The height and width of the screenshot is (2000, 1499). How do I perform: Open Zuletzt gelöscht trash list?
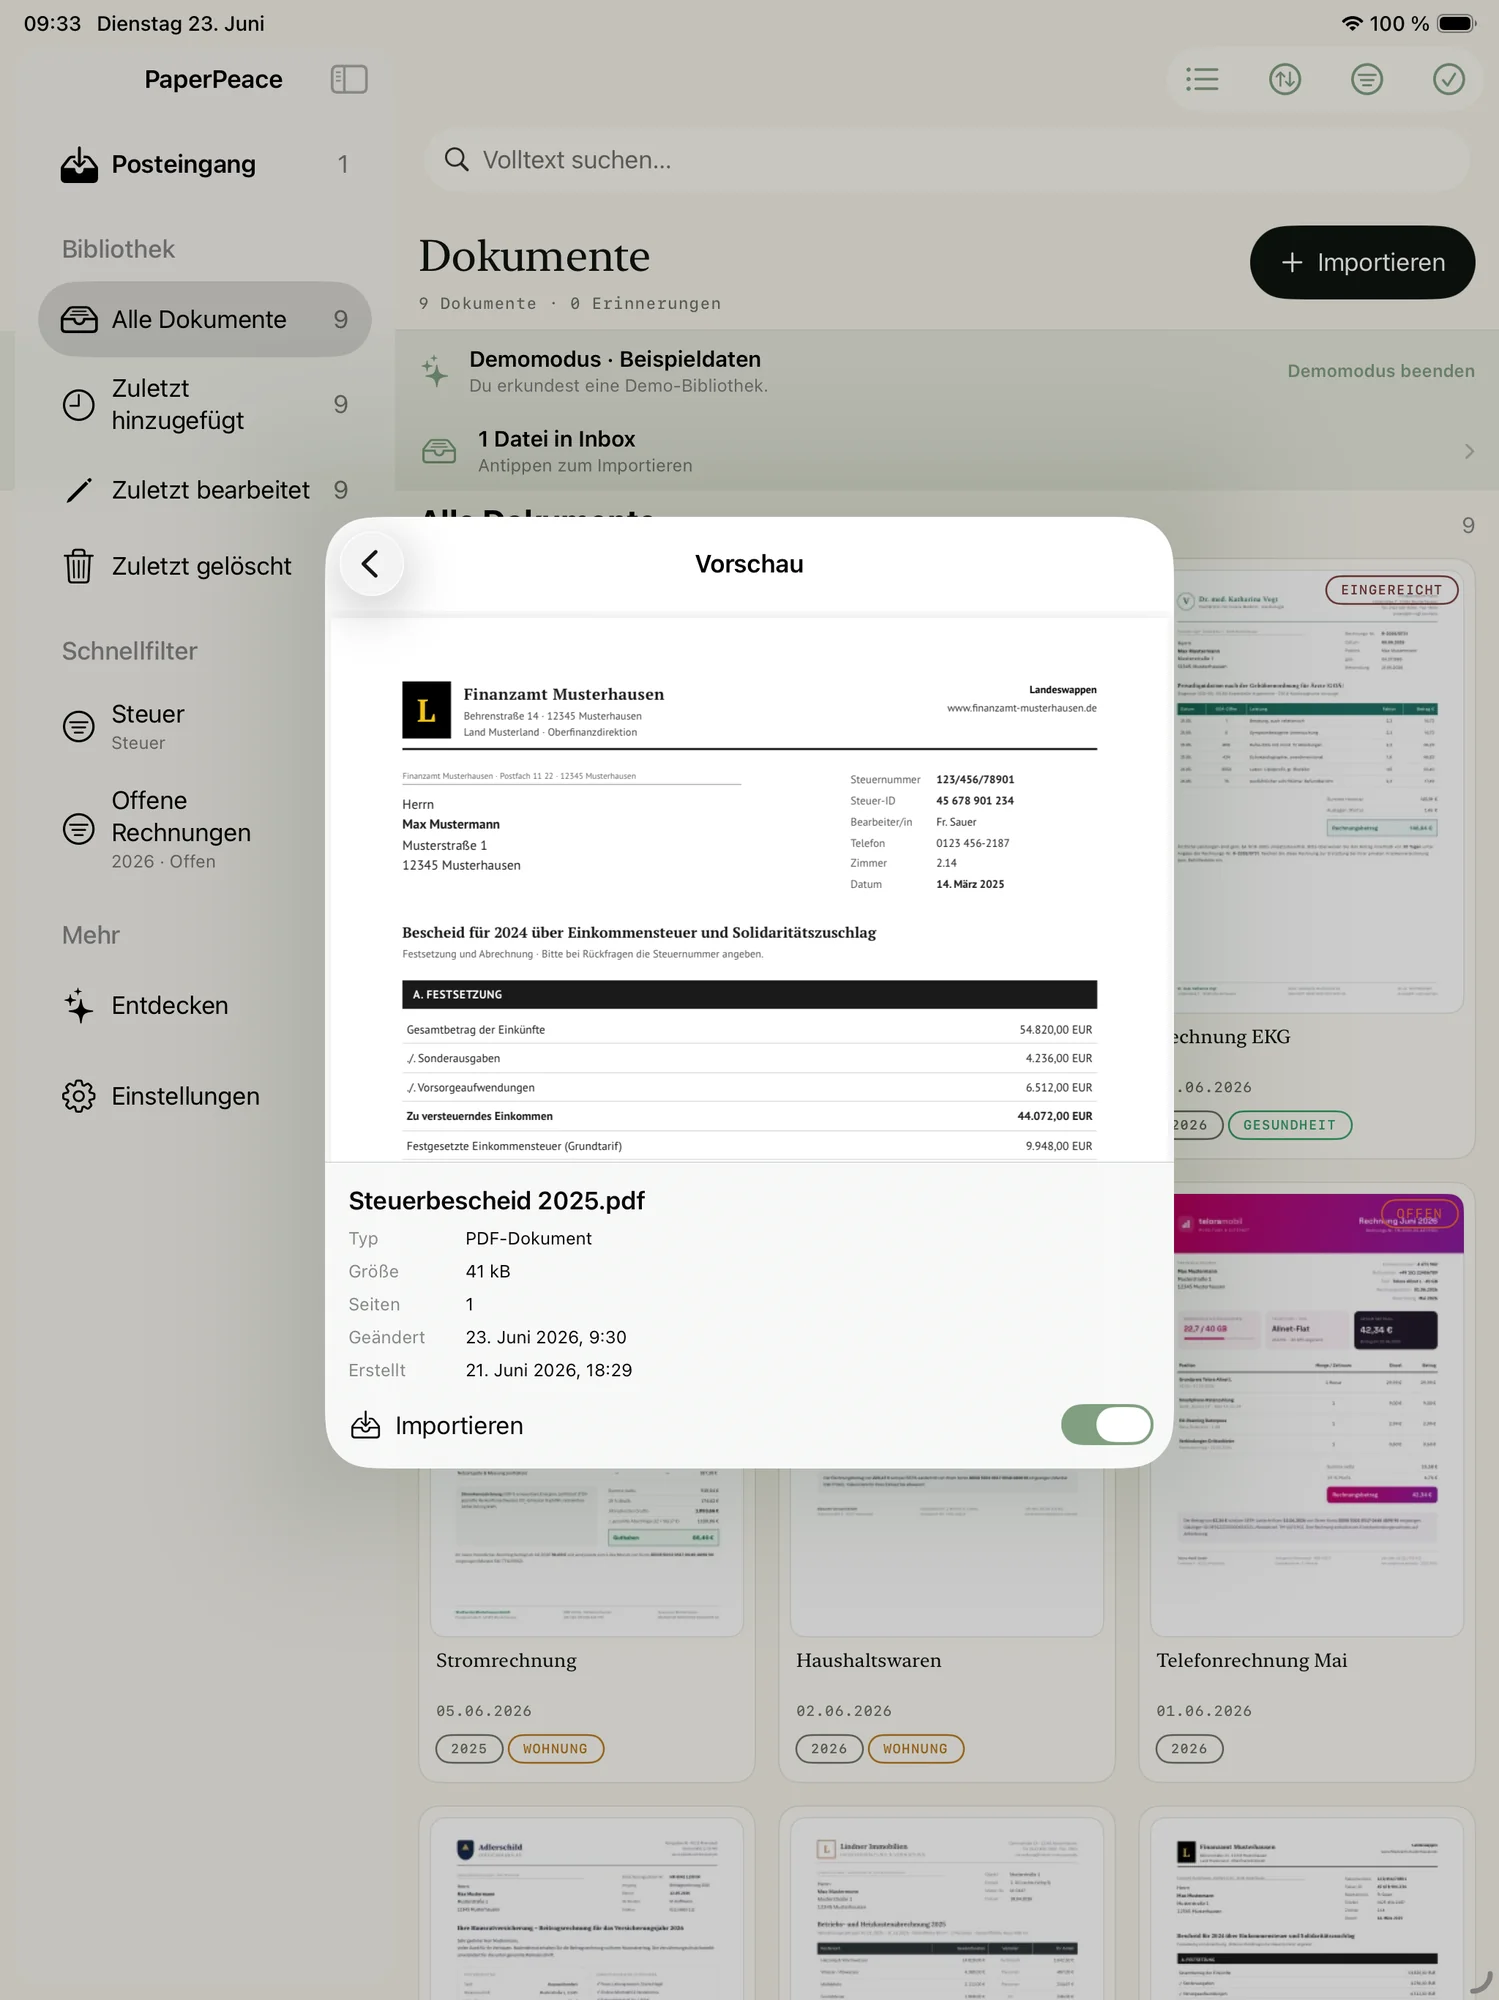pyautogui.click(x=205, y=566)
